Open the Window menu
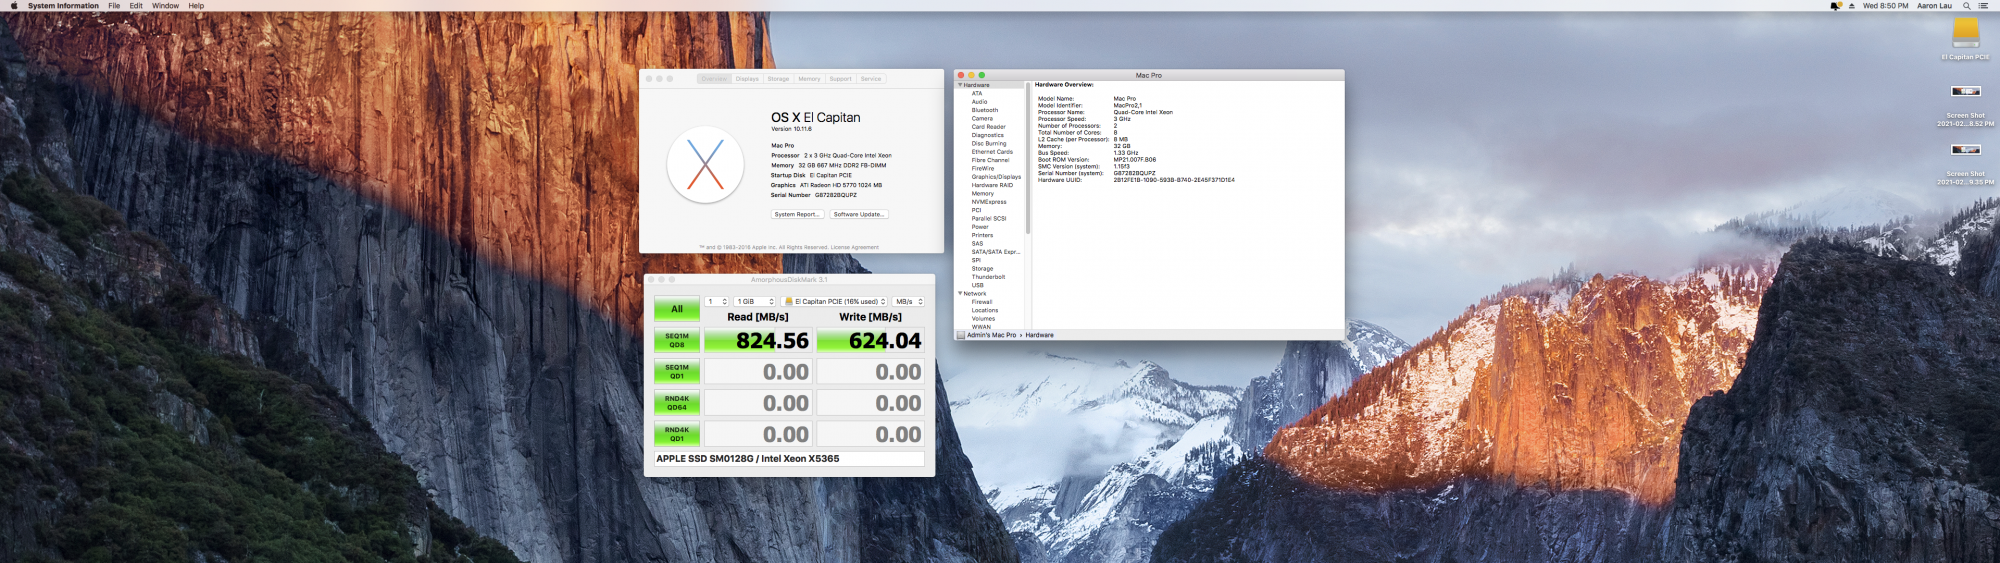Image resolution: width=2000 pixels, height=563 pixels. click(165, 6)
